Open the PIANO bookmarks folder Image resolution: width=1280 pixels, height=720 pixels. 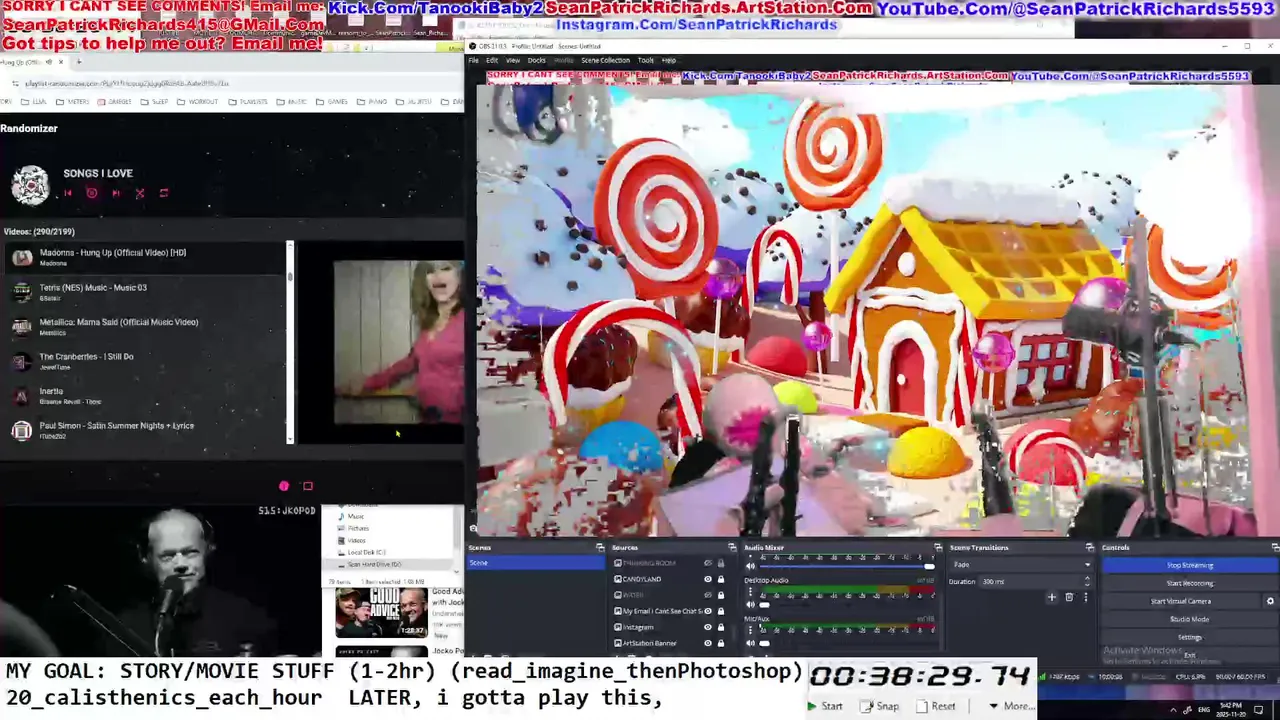click(x=373, y=101)
